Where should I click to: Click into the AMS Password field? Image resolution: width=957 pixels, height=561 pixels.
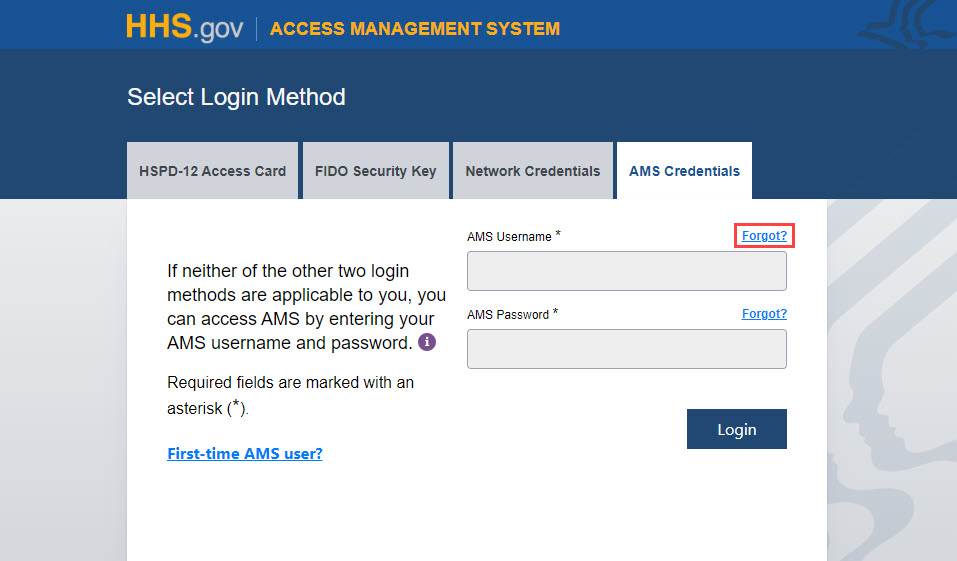(x=626, y=349)
